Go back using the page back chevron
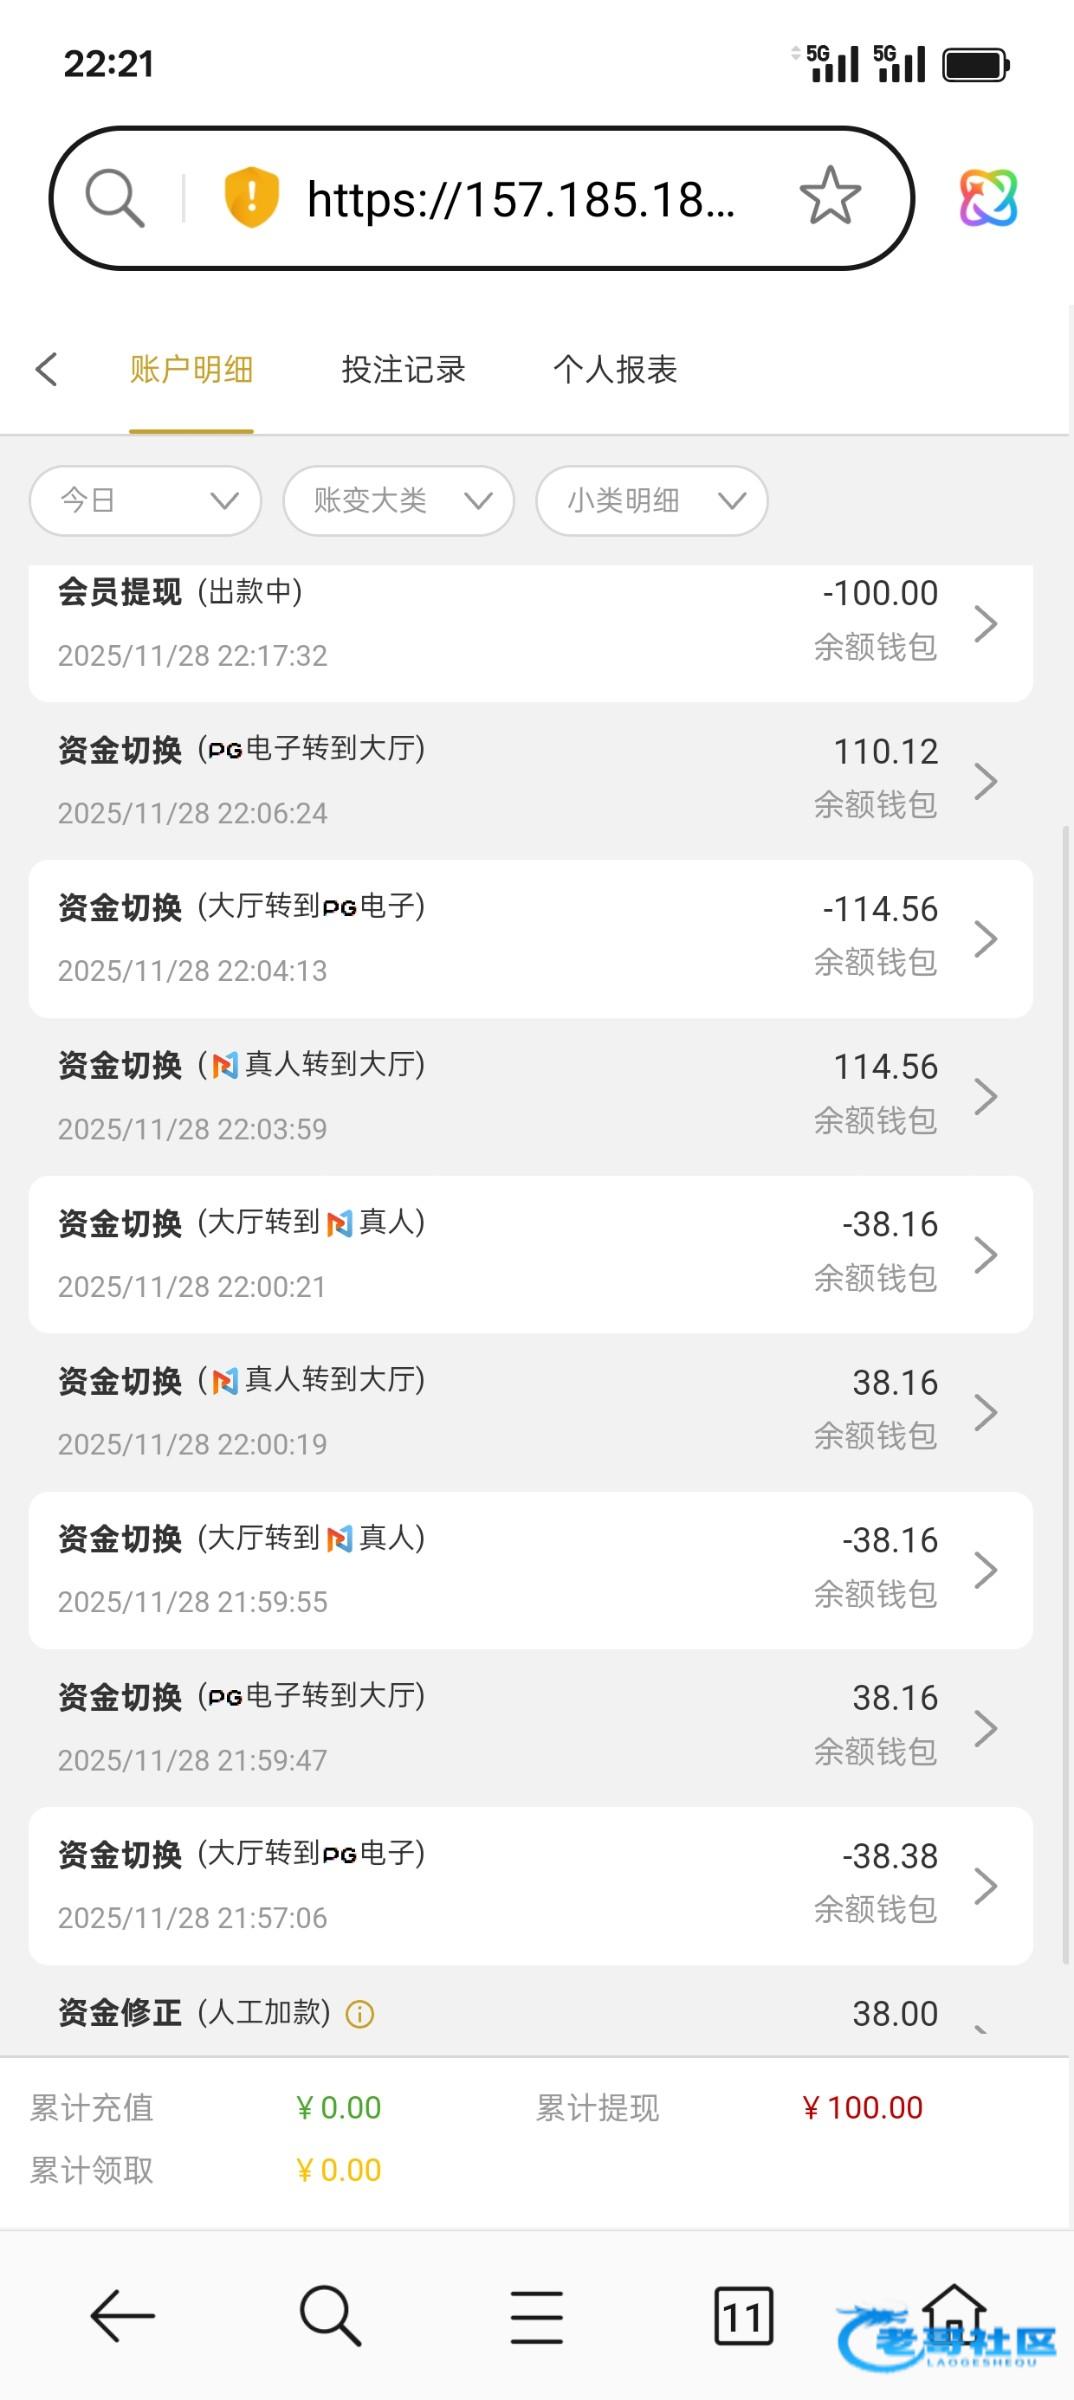The image size is (1074, 2400). click(x=47, y=369)
